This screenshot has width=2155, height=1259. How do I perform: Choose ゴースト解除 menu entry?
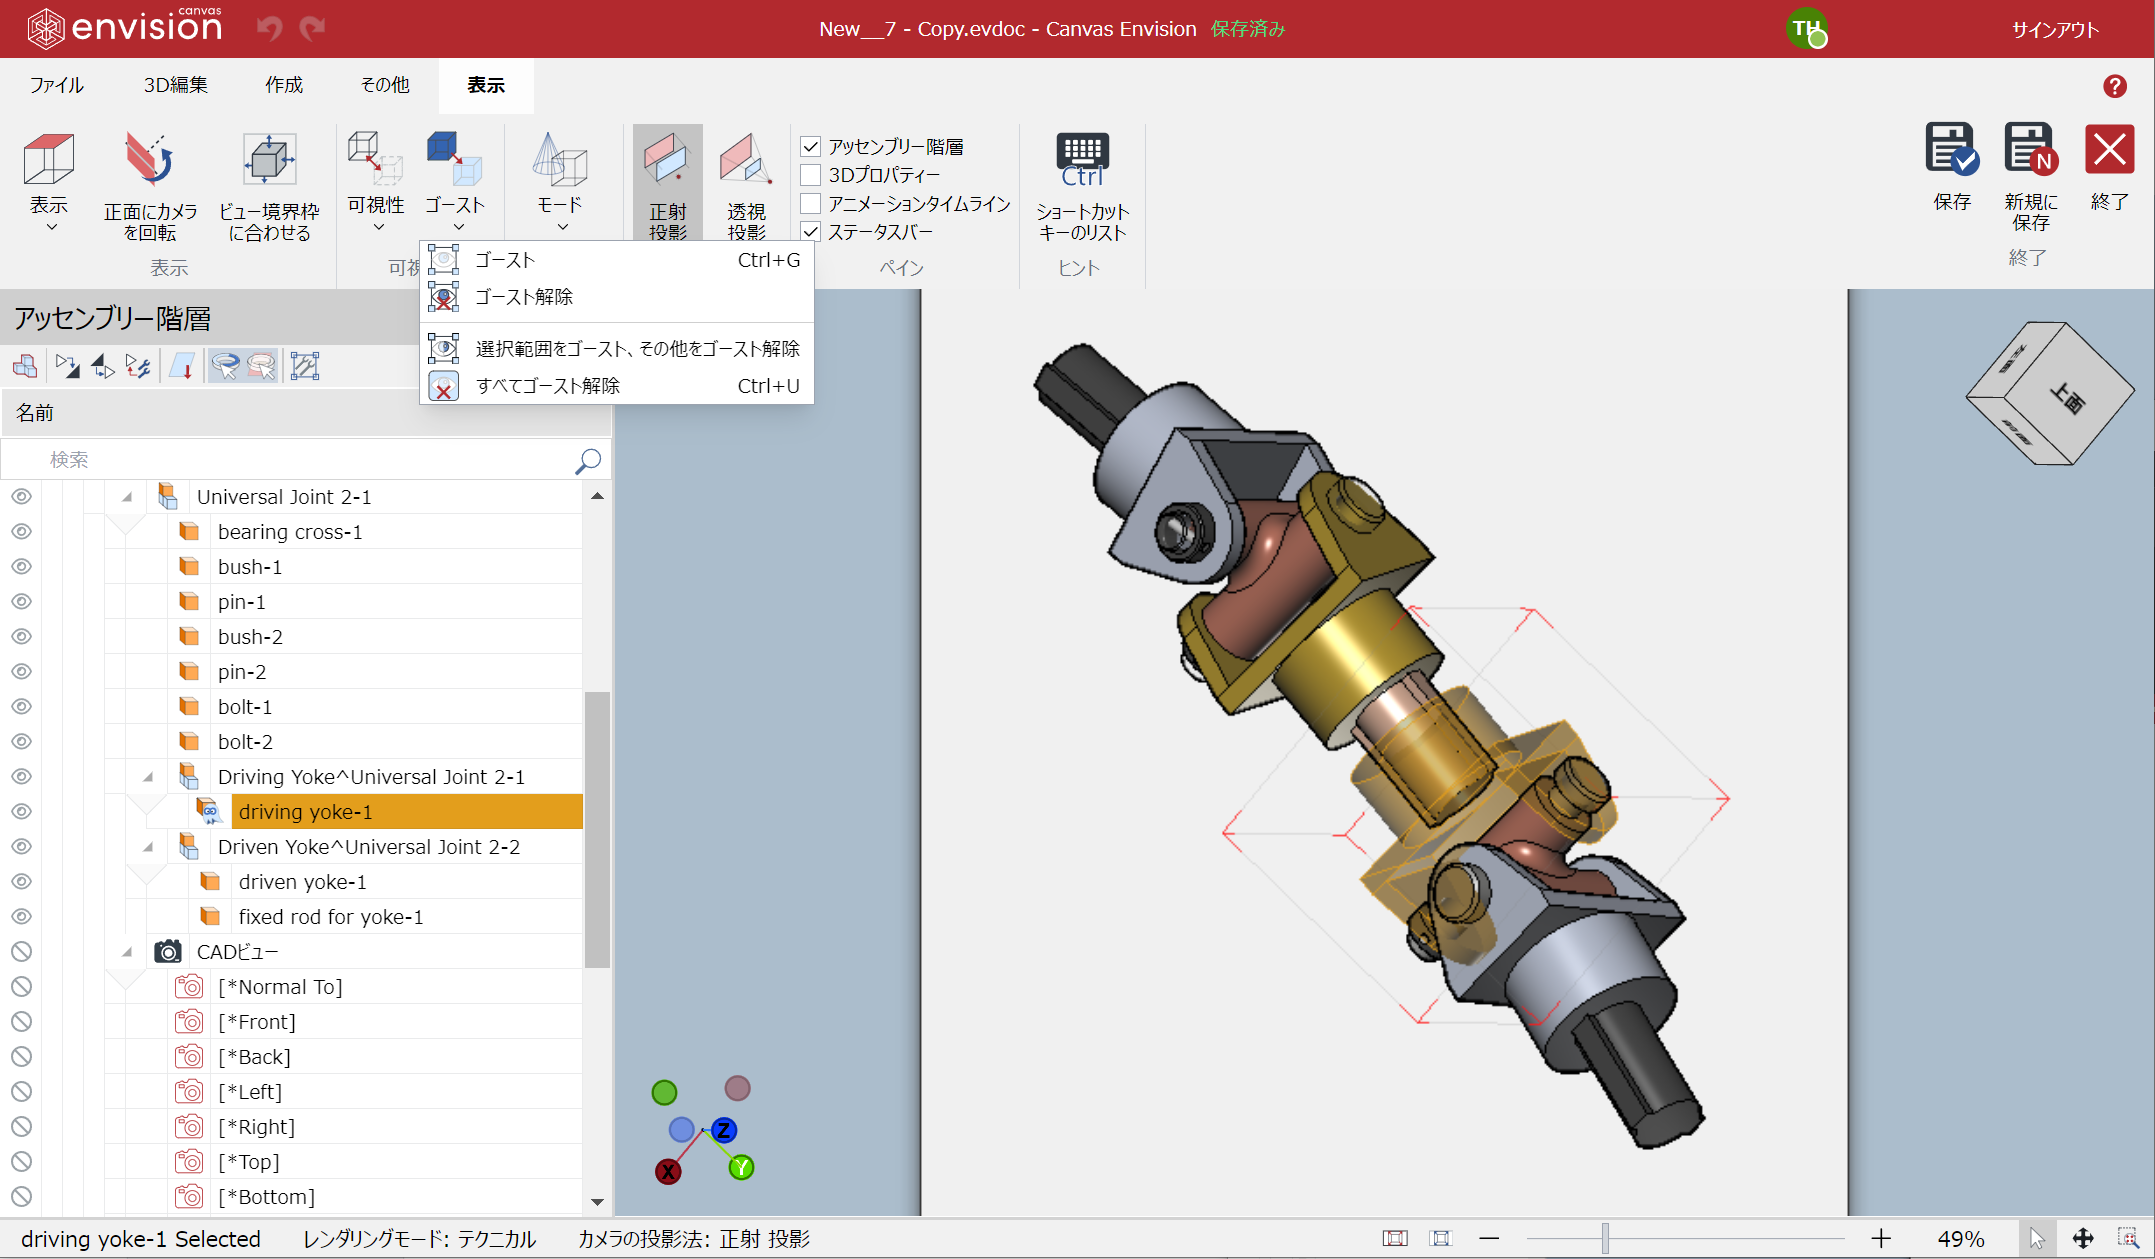616,297
